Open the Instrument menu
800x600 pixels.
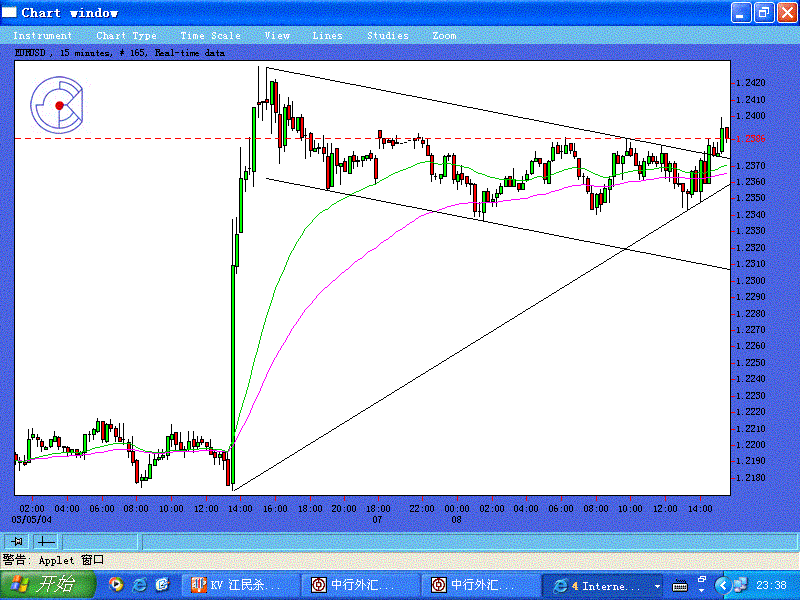pos(42,36)
